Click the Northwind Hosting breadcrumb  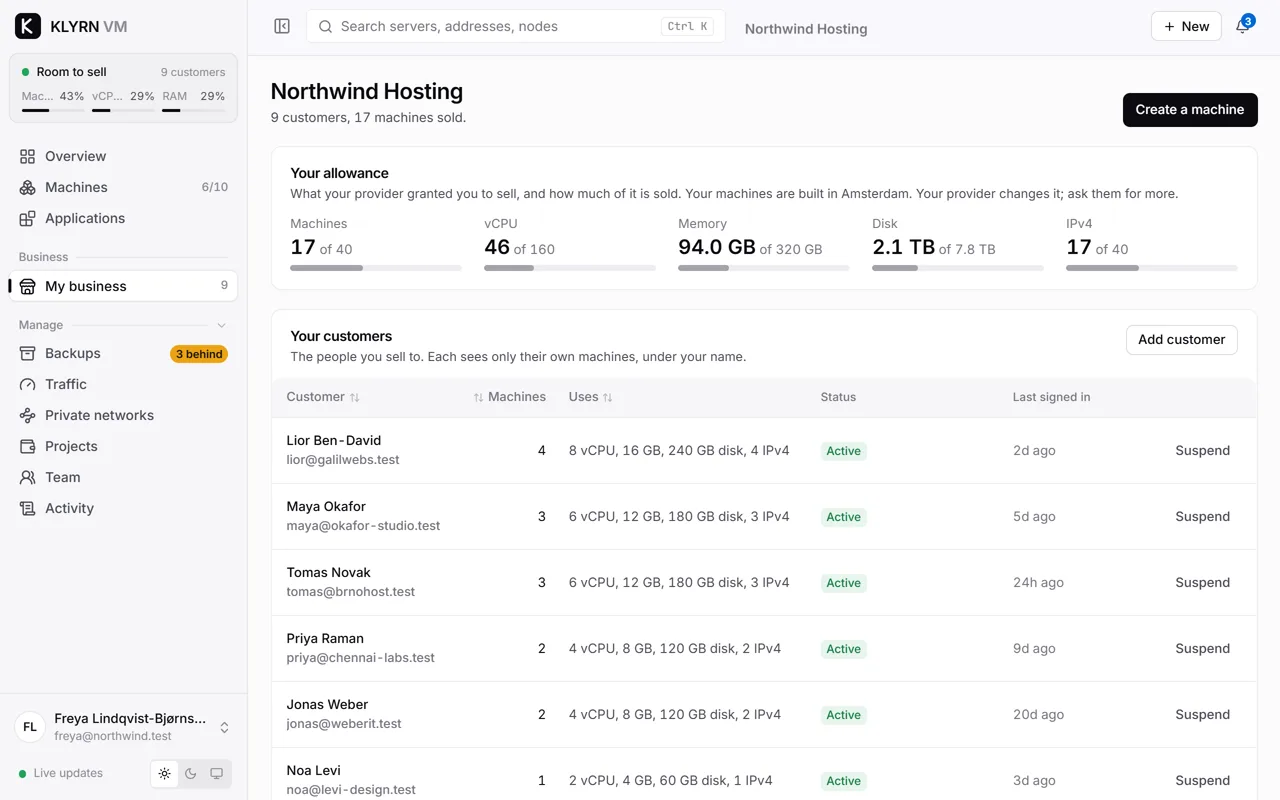coord(806,29)
